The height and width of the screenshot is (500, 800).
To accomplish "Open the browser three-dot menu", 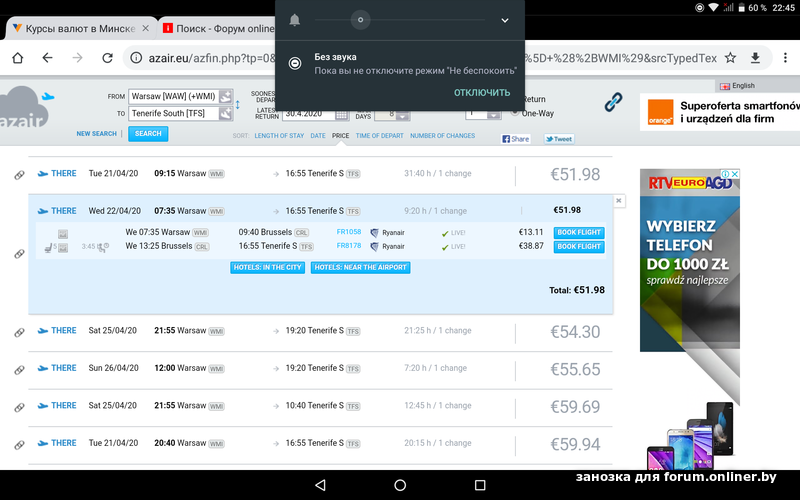I will point(785,58).
